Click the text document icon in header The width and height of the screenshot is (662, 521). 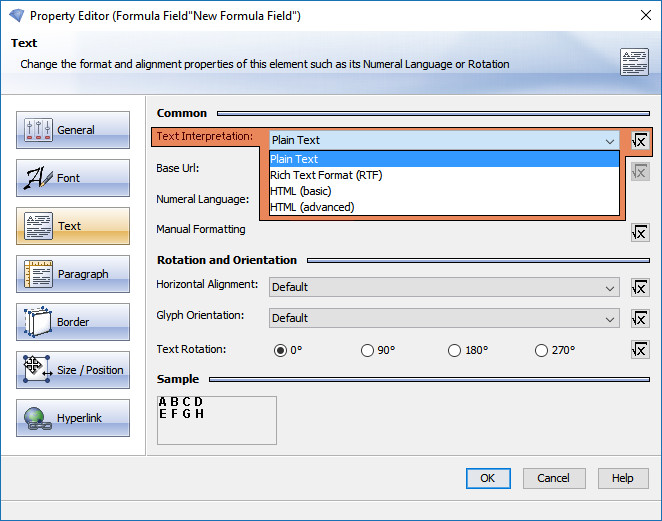(634, 62)
